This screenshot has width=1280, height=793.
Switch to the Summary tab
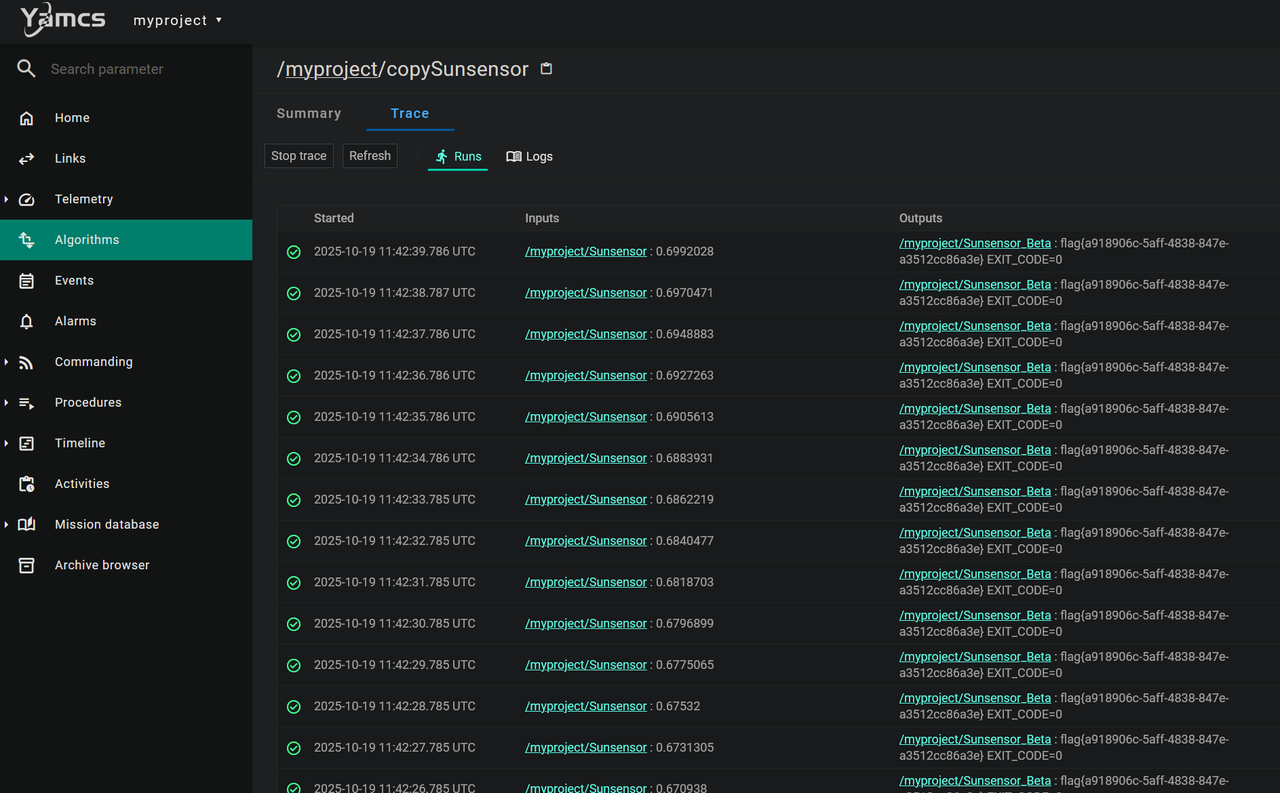tap(309, 114)
